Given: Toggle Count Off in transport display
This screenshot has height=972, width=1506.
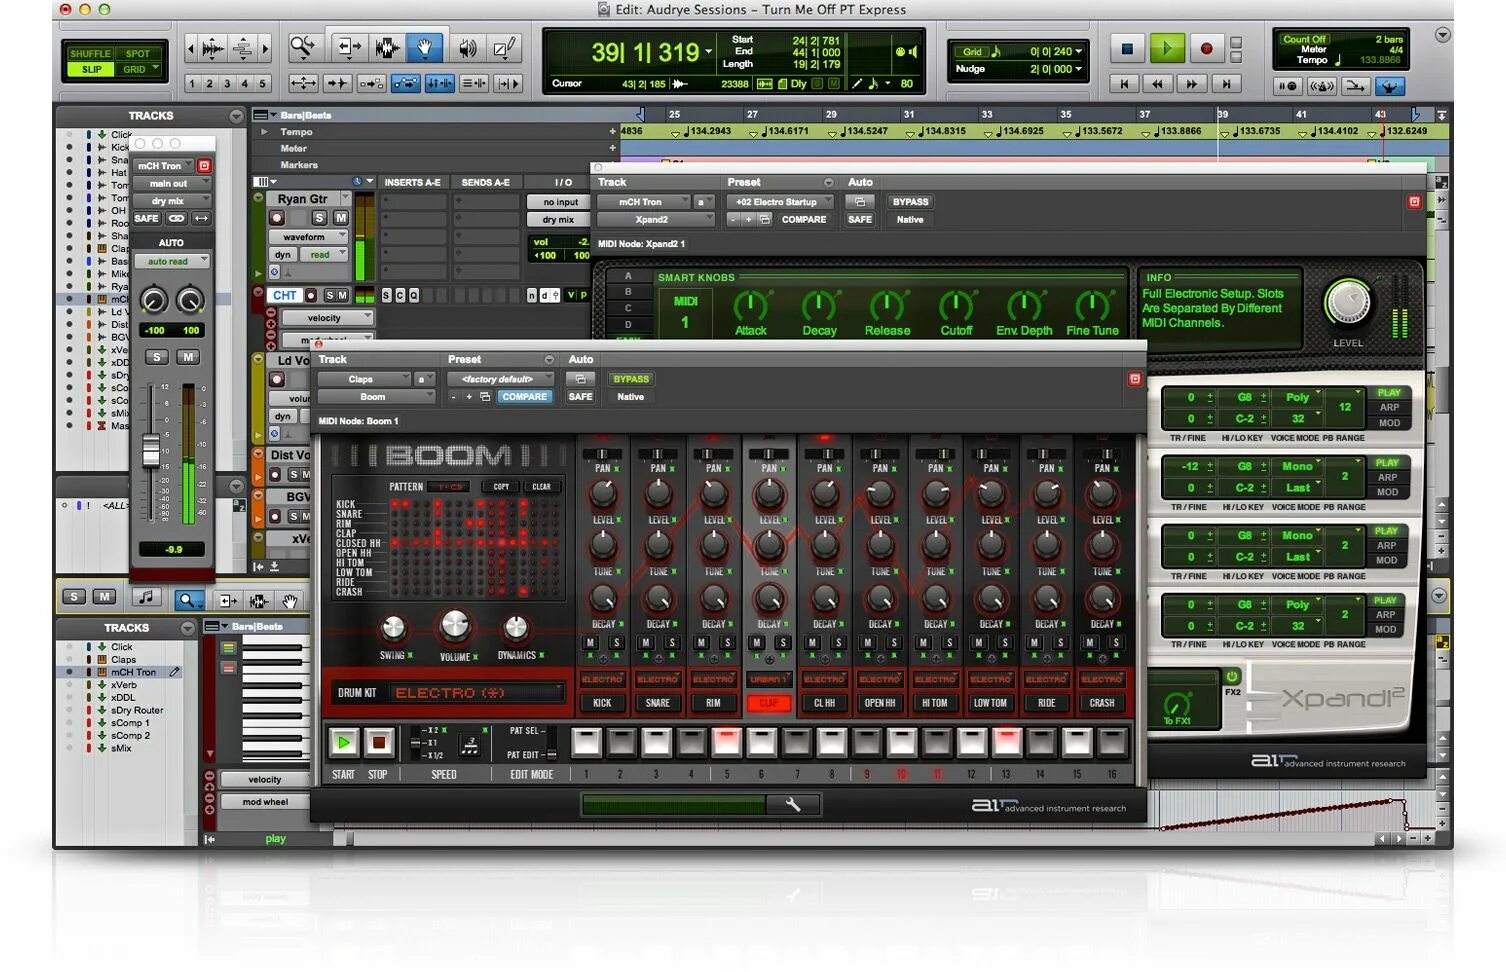Looking at the screenshot, I should tap(1304, 39).
